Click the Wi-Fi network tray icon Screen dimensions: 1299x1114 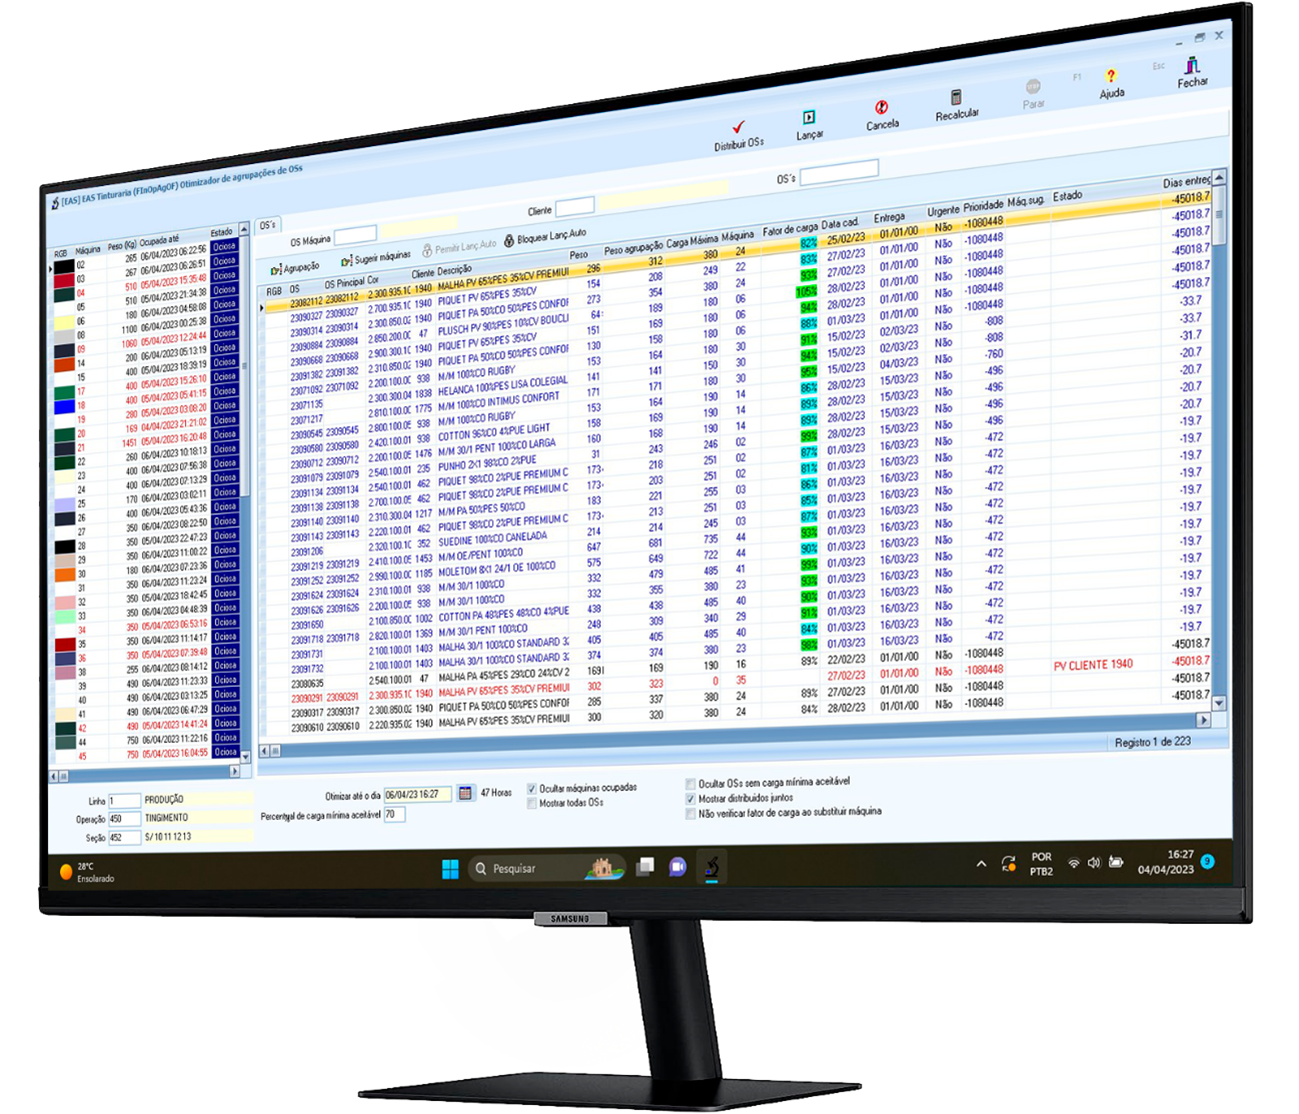click(1073, 863)
